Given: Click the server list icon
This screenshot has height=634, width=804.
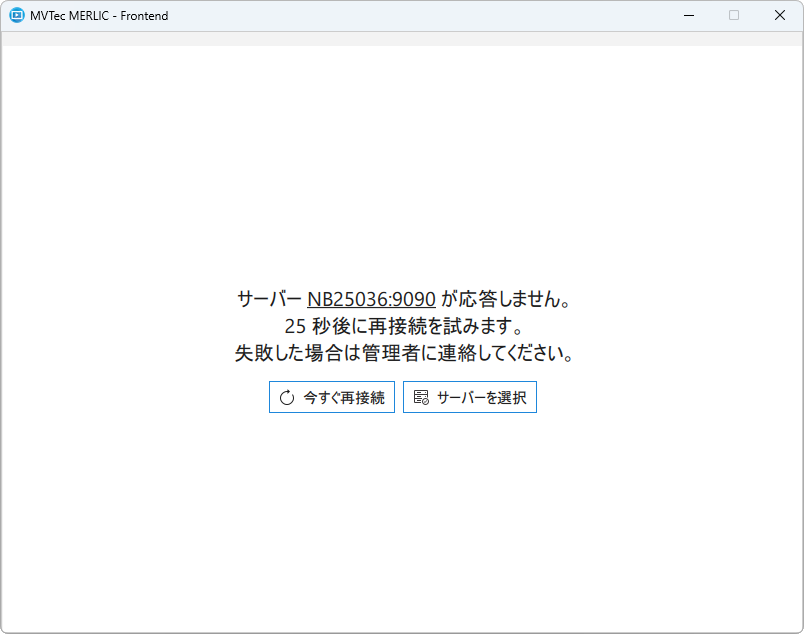Looking at the screenshot, I should click(x=421, y=397).
